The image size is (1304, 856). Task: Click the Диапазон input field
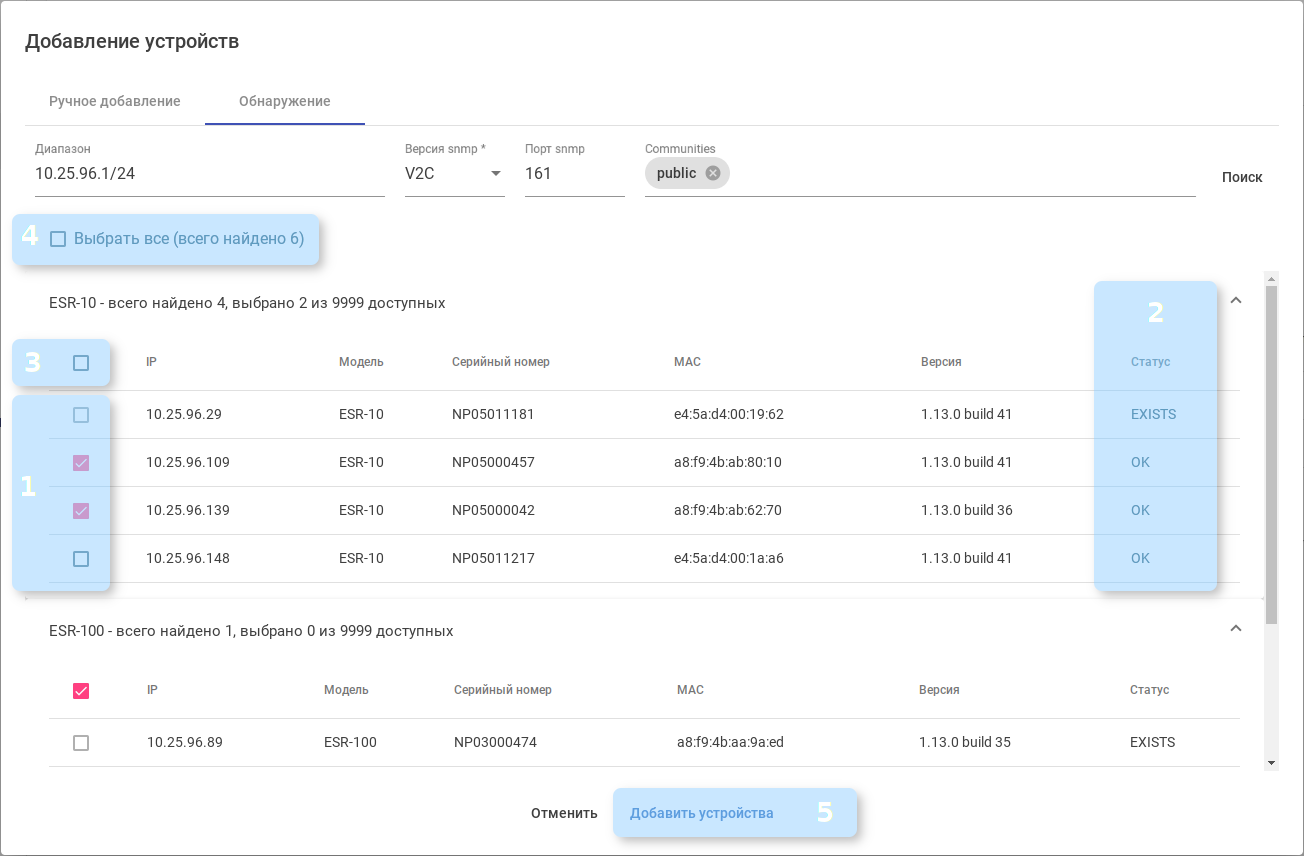210,174
